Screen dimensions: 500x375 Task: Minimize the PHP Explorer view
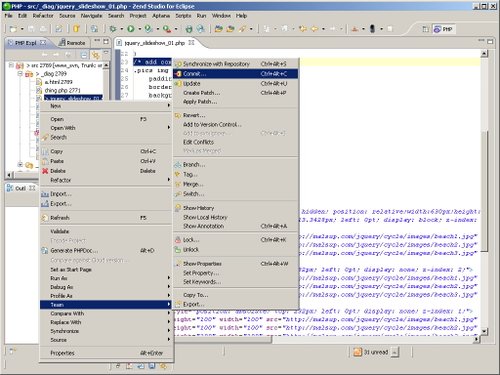97,41
